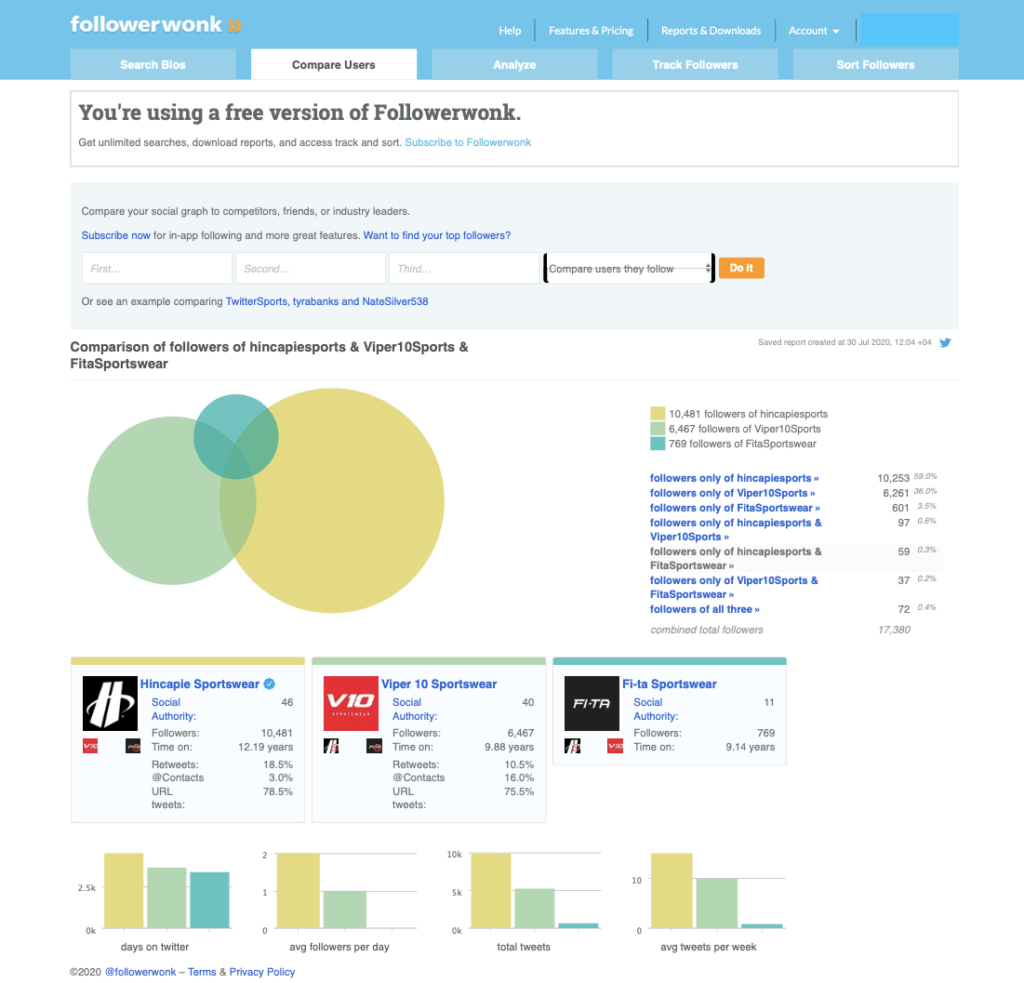Click the Viper 10 Sportswear V10 logo
This screenshot has width=1024, height=983.
click(x=351, y=703)
